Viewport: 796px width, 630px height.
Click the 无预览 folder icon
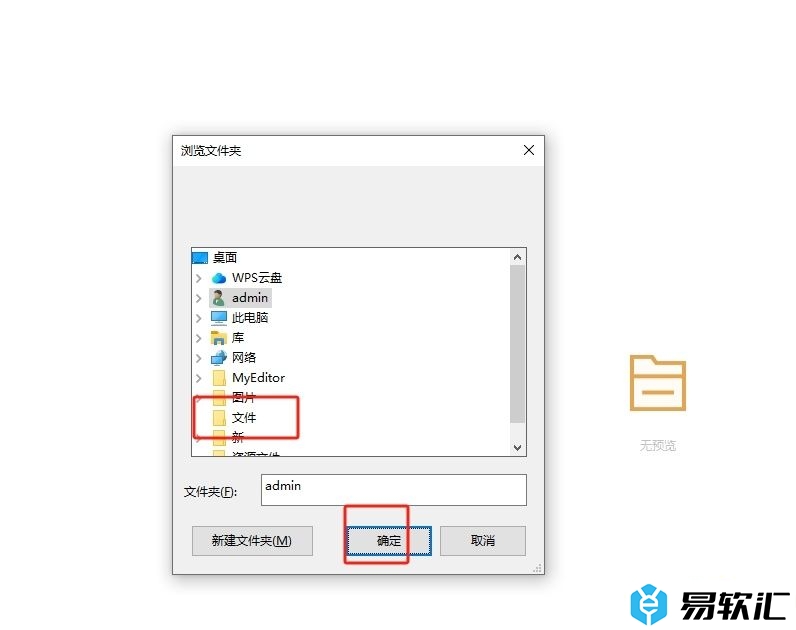pos(658,383)
